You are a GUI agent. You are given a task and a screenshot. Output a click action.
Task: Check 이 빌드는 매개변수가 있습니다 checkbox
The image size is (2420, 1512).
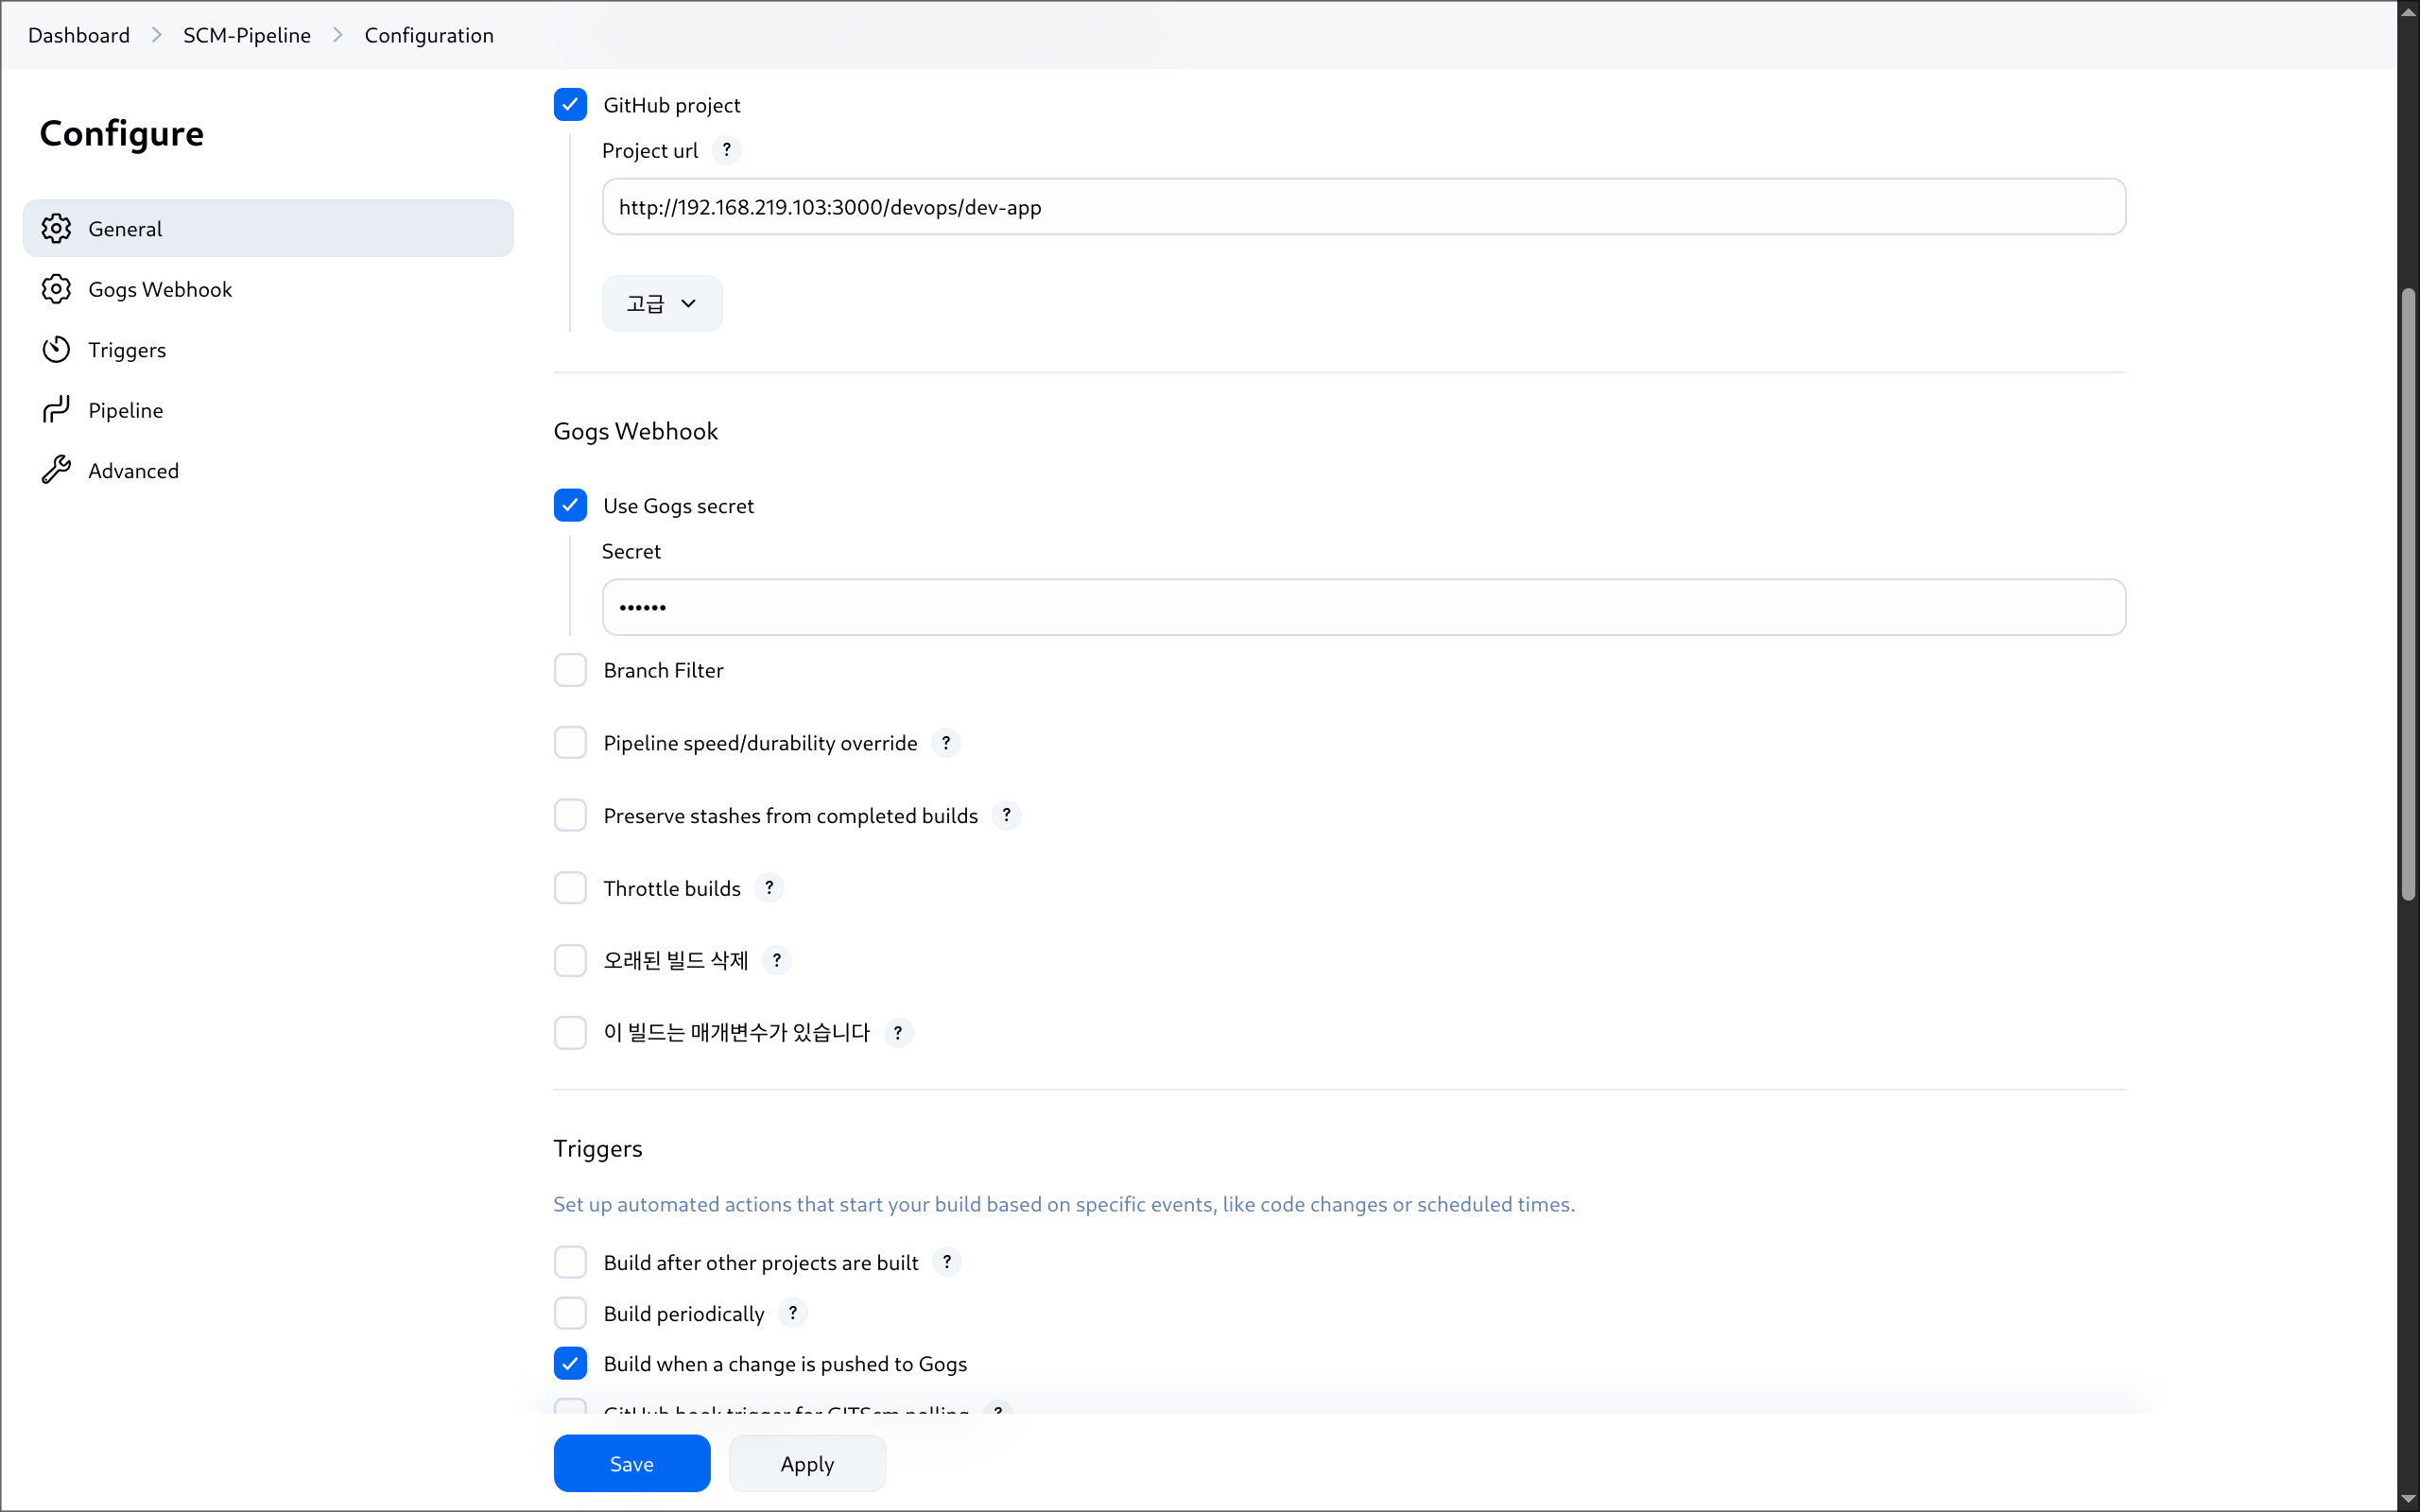(570, 1033)
